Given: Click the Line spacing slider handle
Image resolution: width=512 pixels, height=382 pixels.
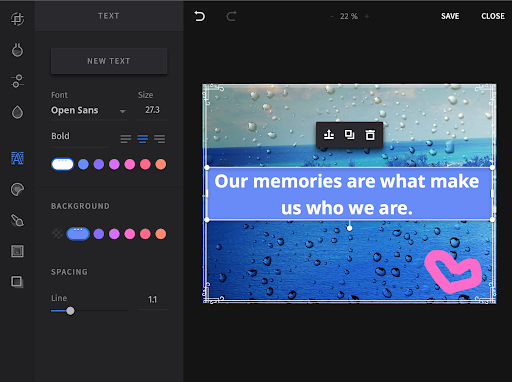Looking at the screenshot, I should pyautogui.click(x=70, y=311).
